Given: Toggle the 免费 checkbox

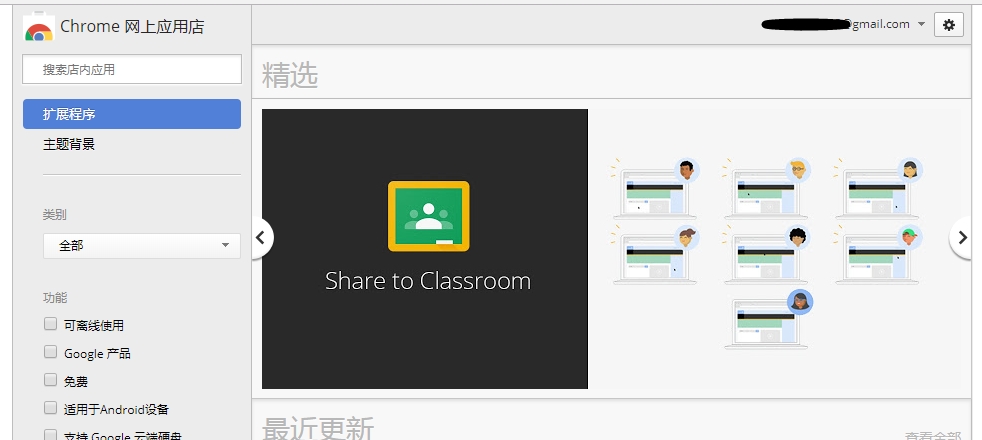Looking at the screenshot, I should coord(50,380).
